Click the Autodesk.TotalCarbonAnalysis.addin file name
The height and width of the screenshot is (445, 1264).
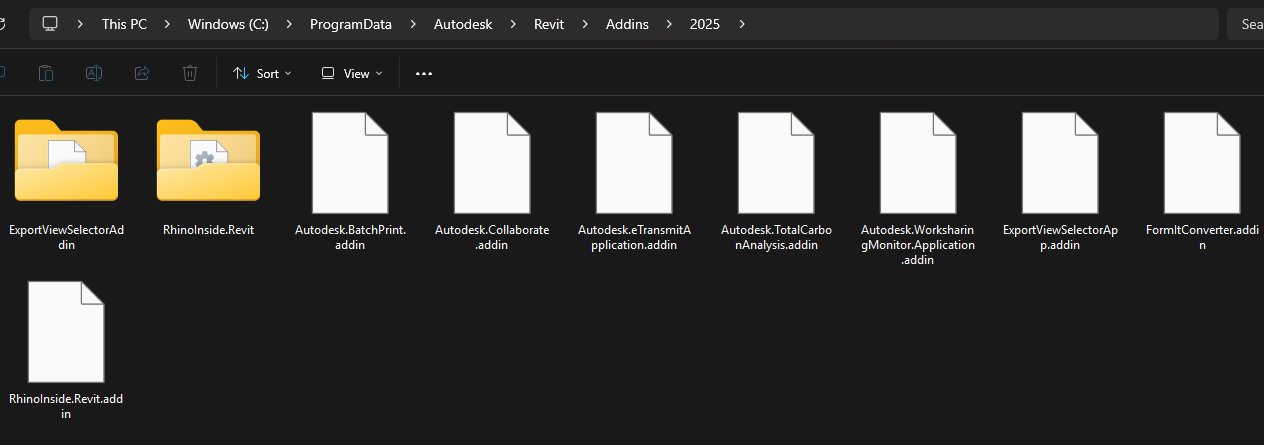click(x=776, y=237)
